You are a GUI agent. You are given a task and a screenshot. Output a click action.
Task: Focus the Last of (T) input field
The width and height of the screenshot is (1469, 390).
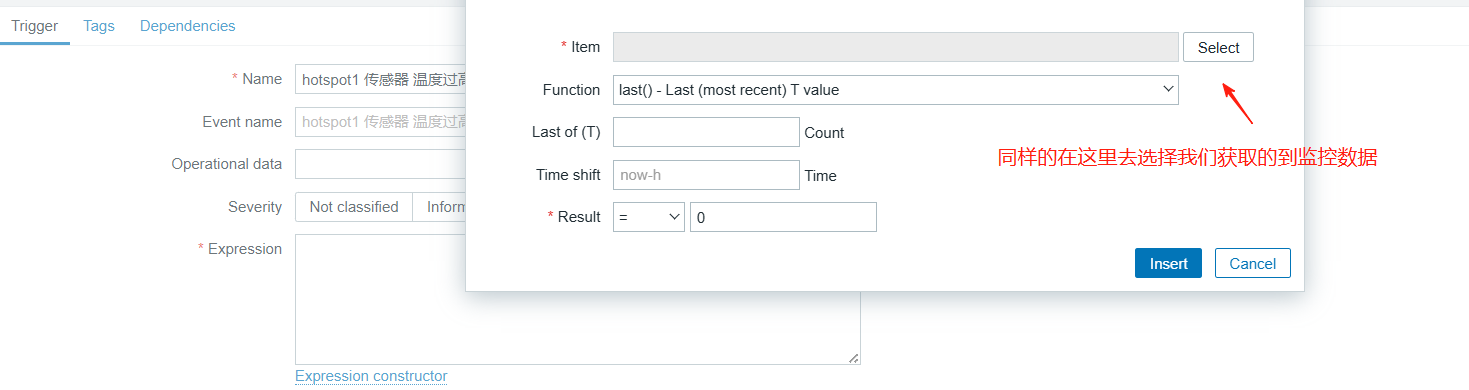coord(706,132)
